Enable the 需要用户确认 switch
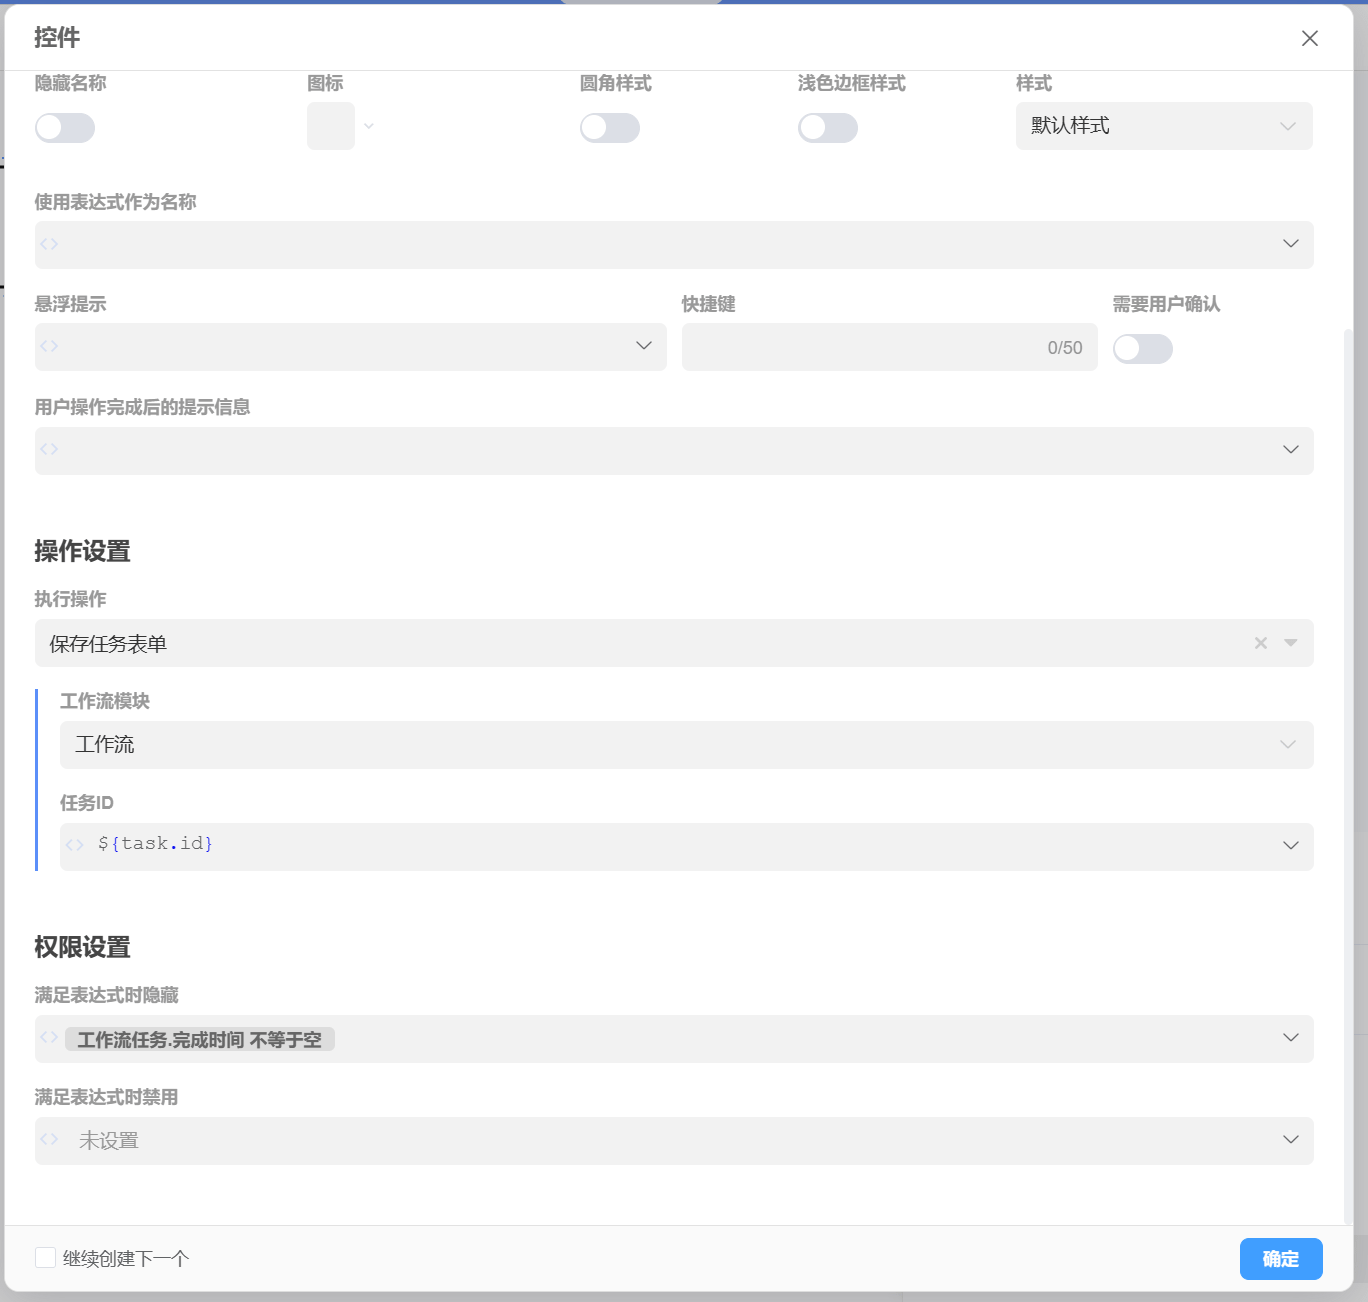This screenshot has height=1302, width=1368. (1143, 349)
